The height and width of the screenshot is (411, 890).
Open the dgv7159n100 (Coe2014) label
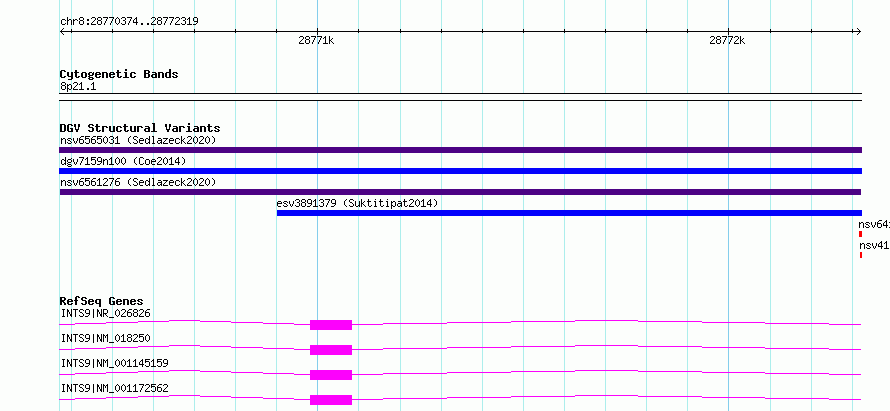tap(123, 161)
